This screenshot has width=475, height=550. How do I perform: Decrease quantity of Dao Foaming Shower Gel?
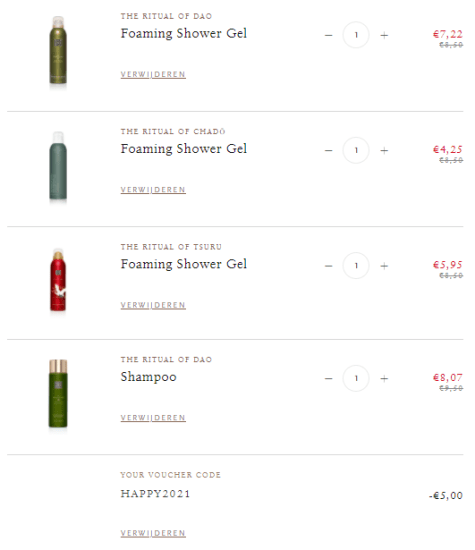click(x=328, y=35)
